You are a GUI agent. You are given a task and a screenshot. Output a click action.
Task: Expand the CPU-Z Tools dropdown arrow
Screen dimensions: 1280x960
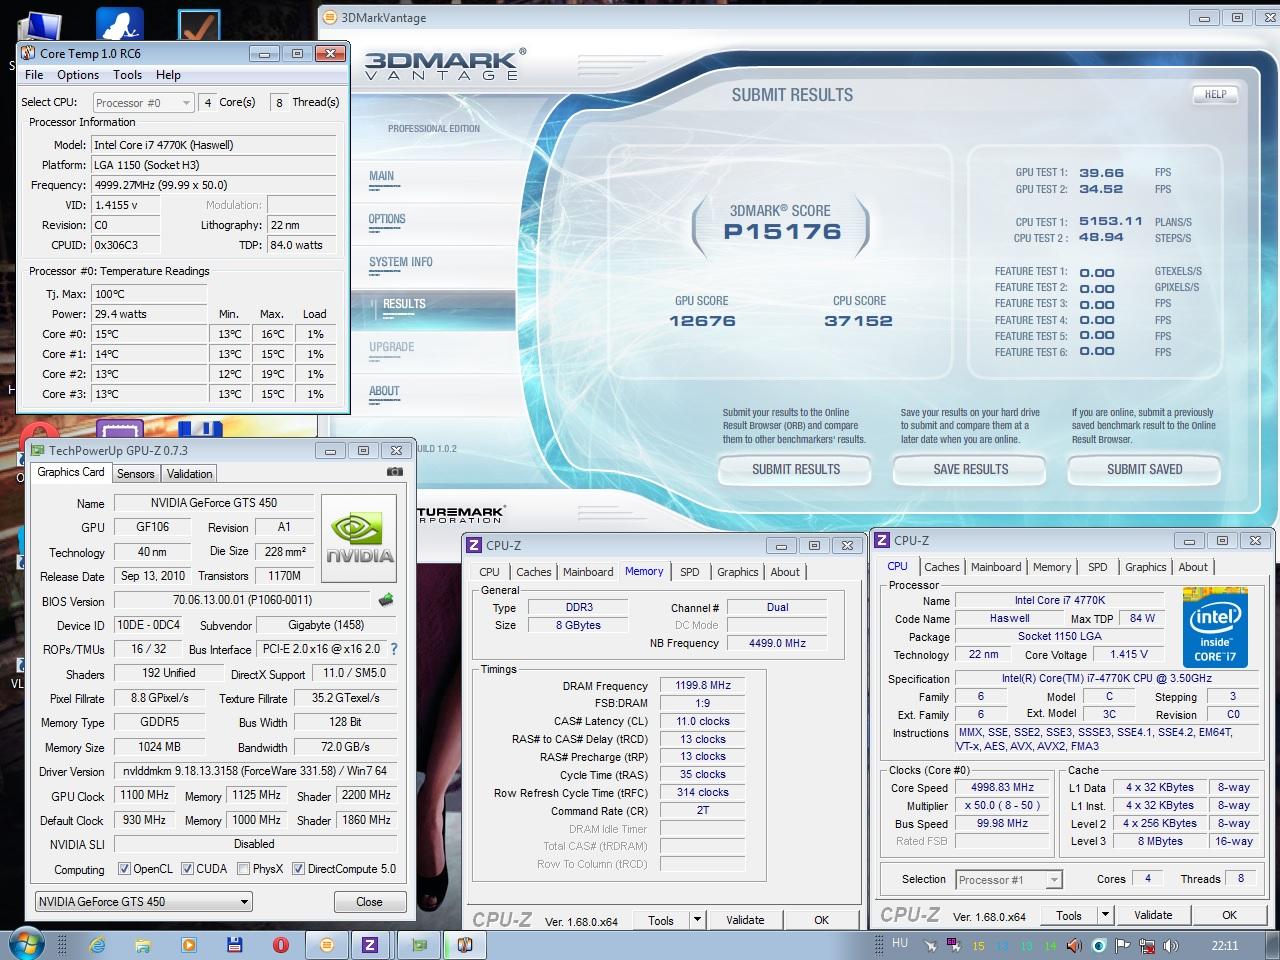click(x=1104, y=915)
